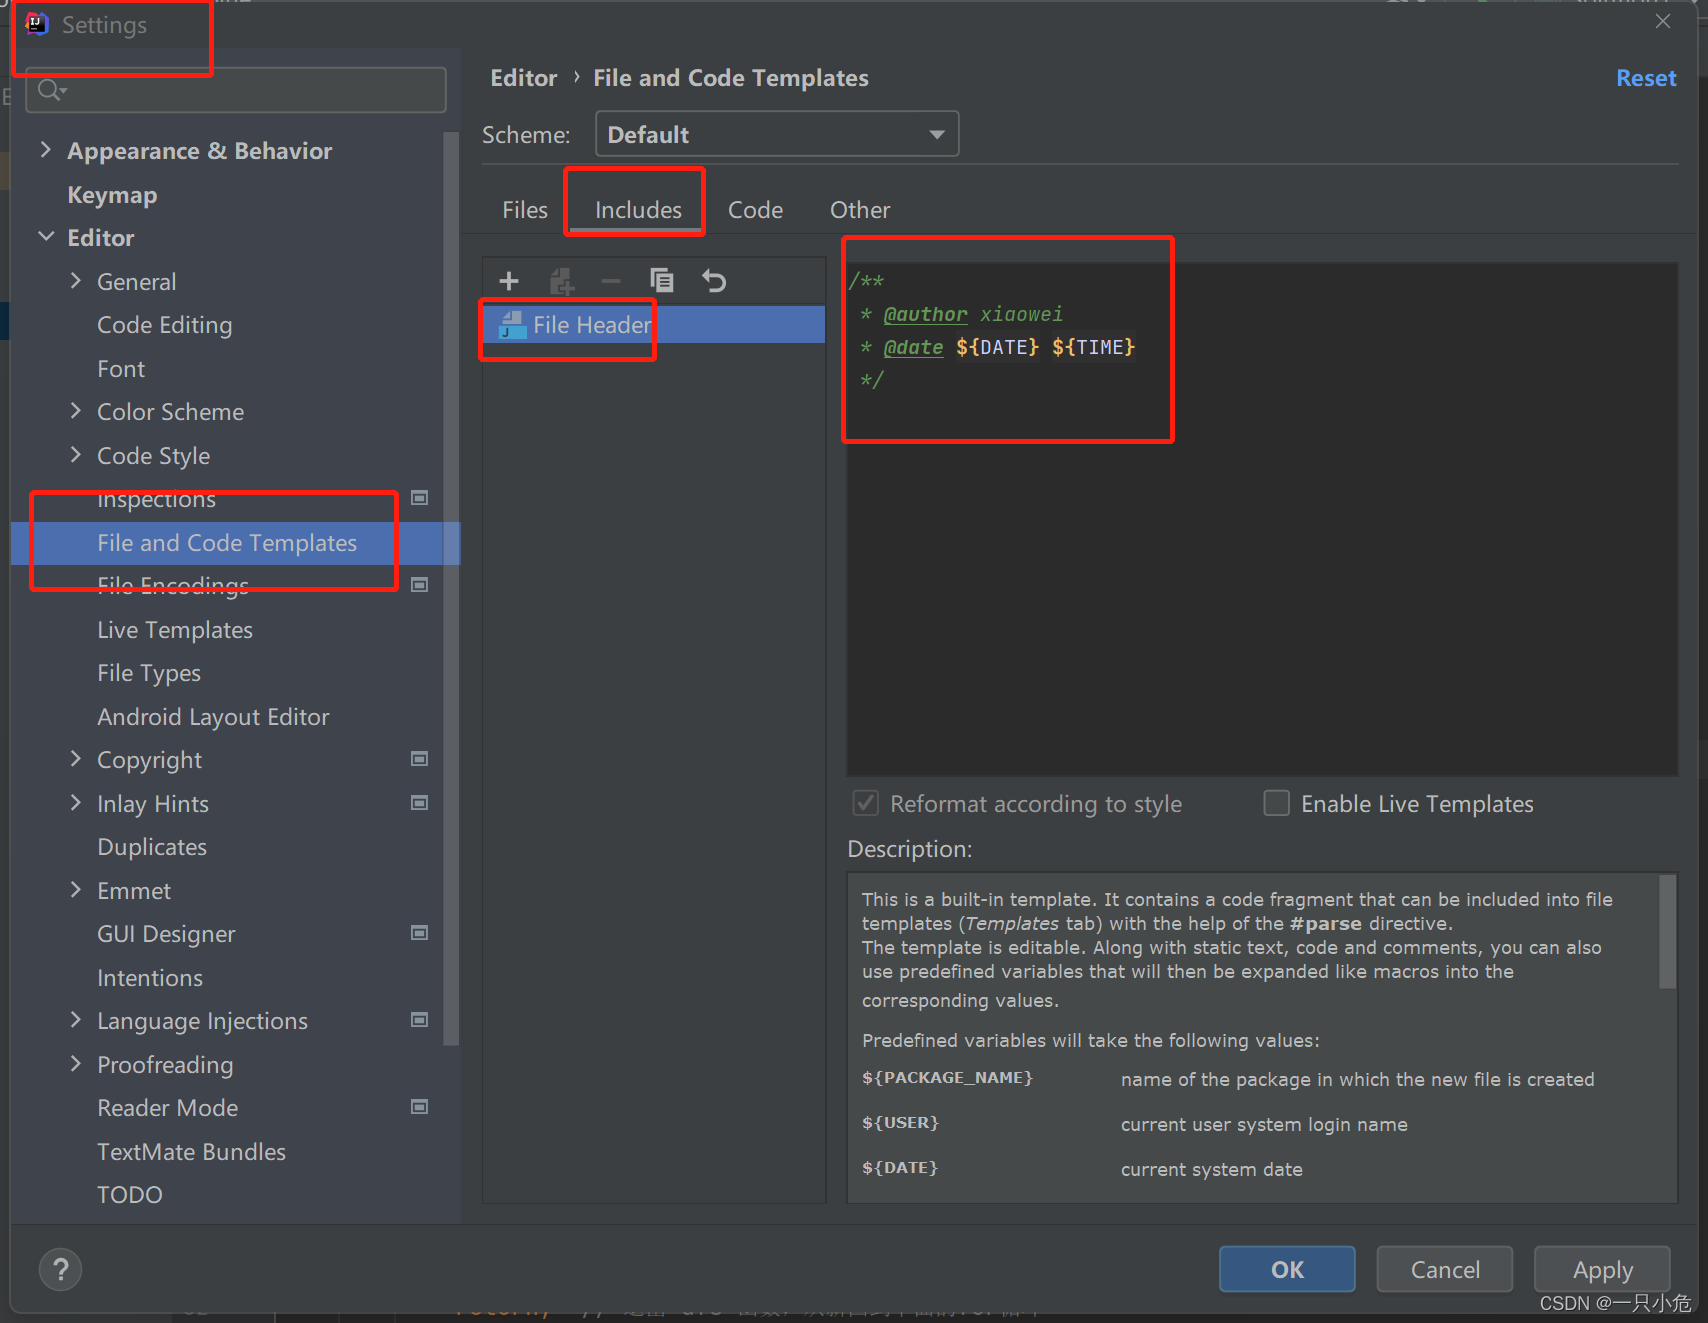
Task: Switch to the Other tab
Action: [x=860, y=210]
